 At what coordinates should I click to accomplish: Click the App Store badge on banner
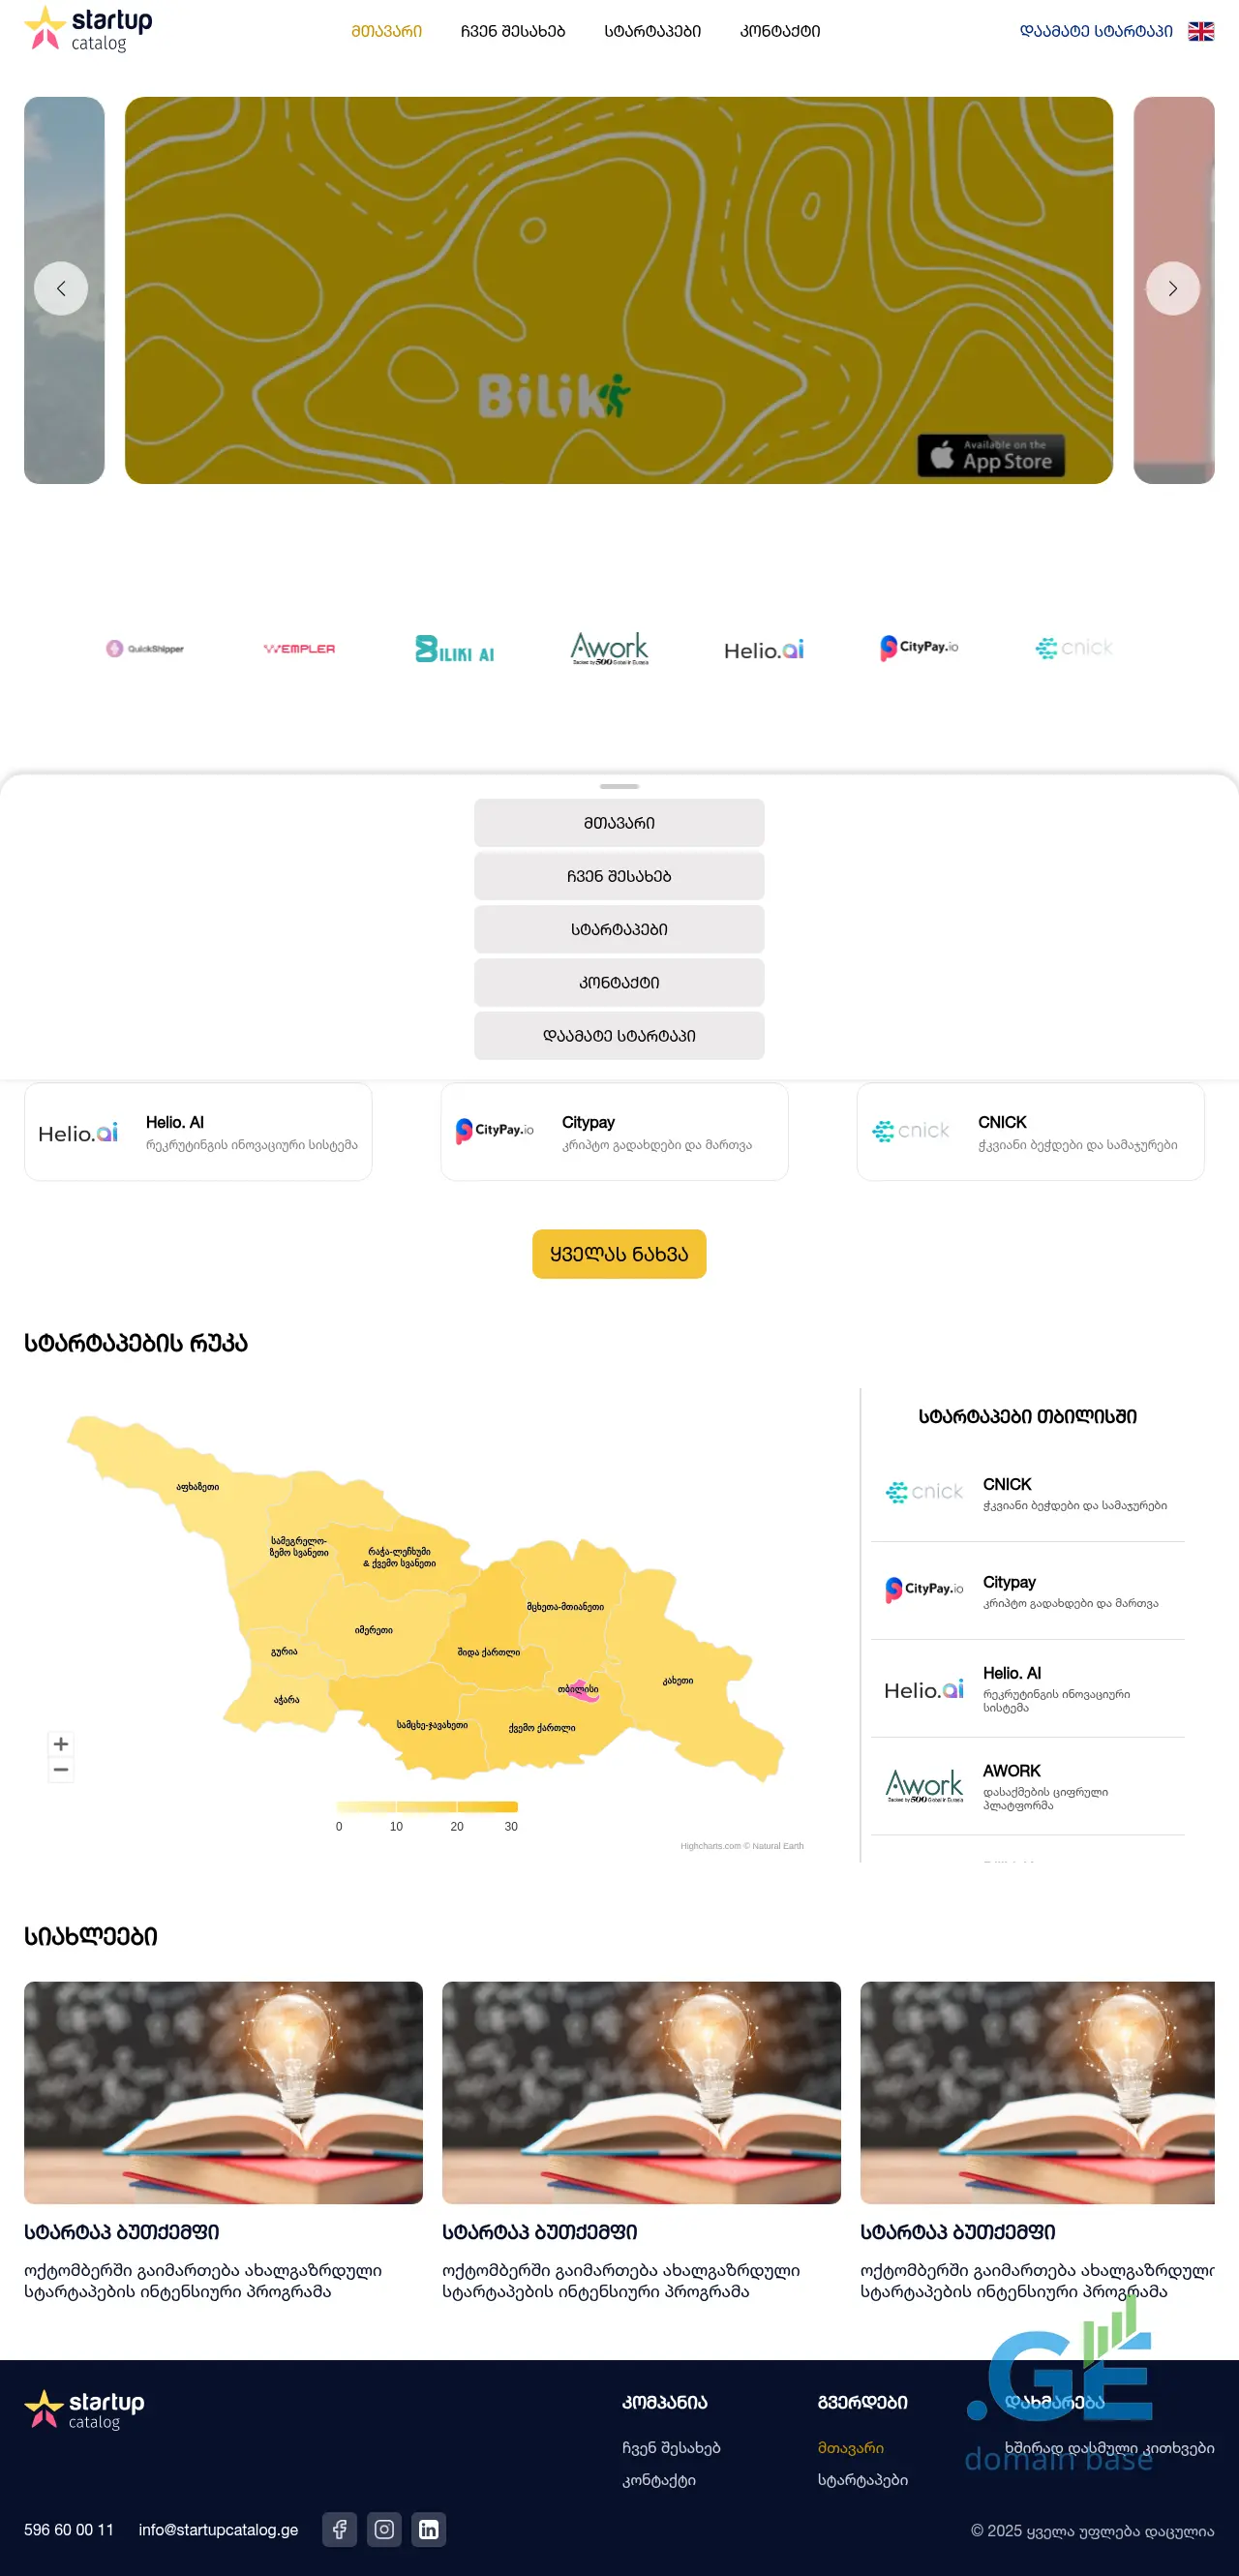pos(991,456)
